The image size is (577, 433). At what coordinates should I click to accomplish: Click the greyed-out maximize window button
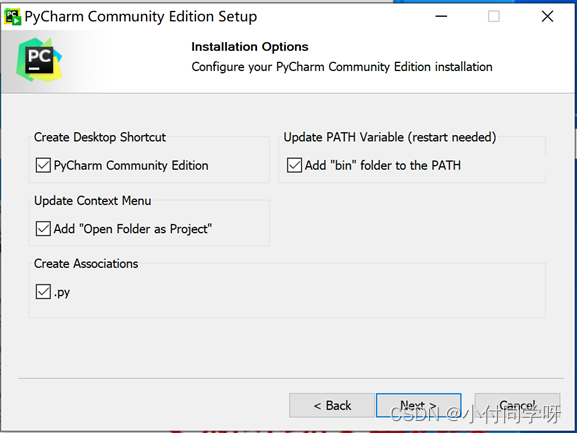click(493, 16)
